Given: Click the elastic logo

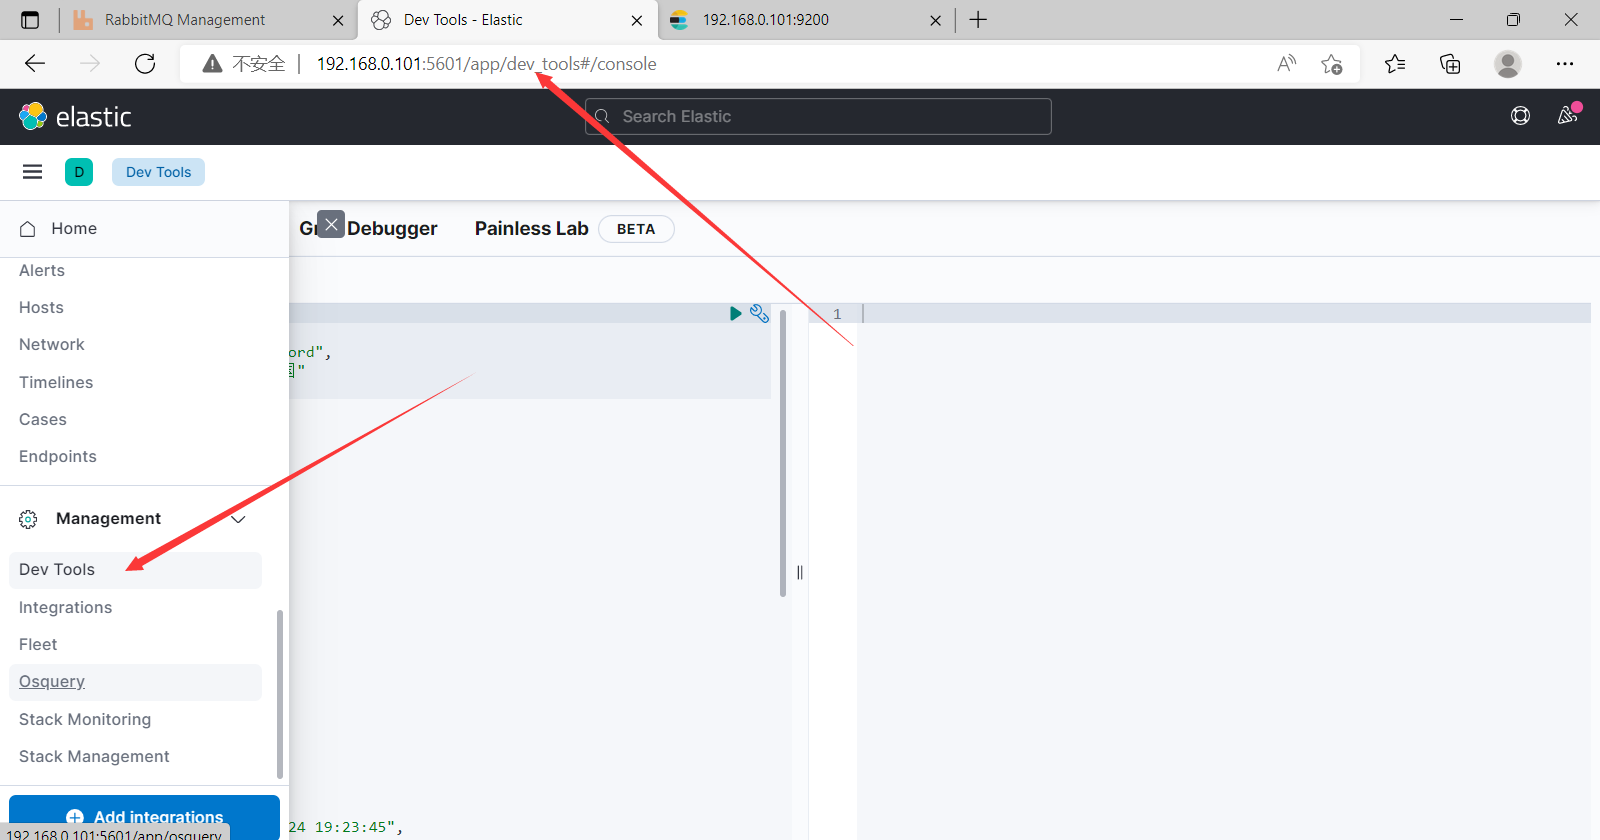Looking at the screenshot, I should tap(75, 117).
